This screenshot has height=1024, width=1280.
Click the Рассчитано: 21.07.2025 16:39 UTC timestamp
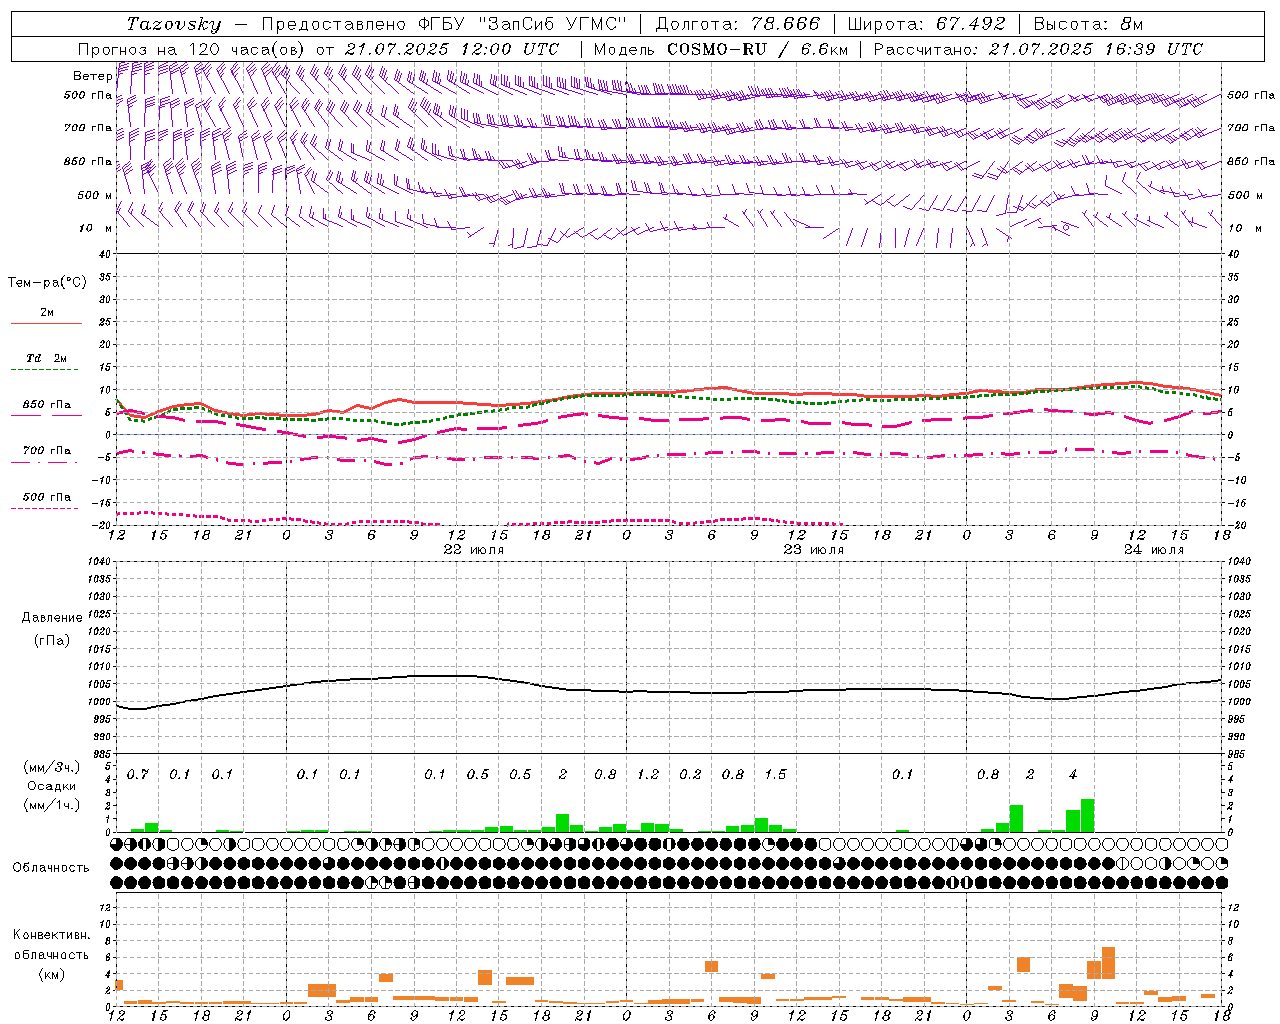click(x=1038, y=49)
